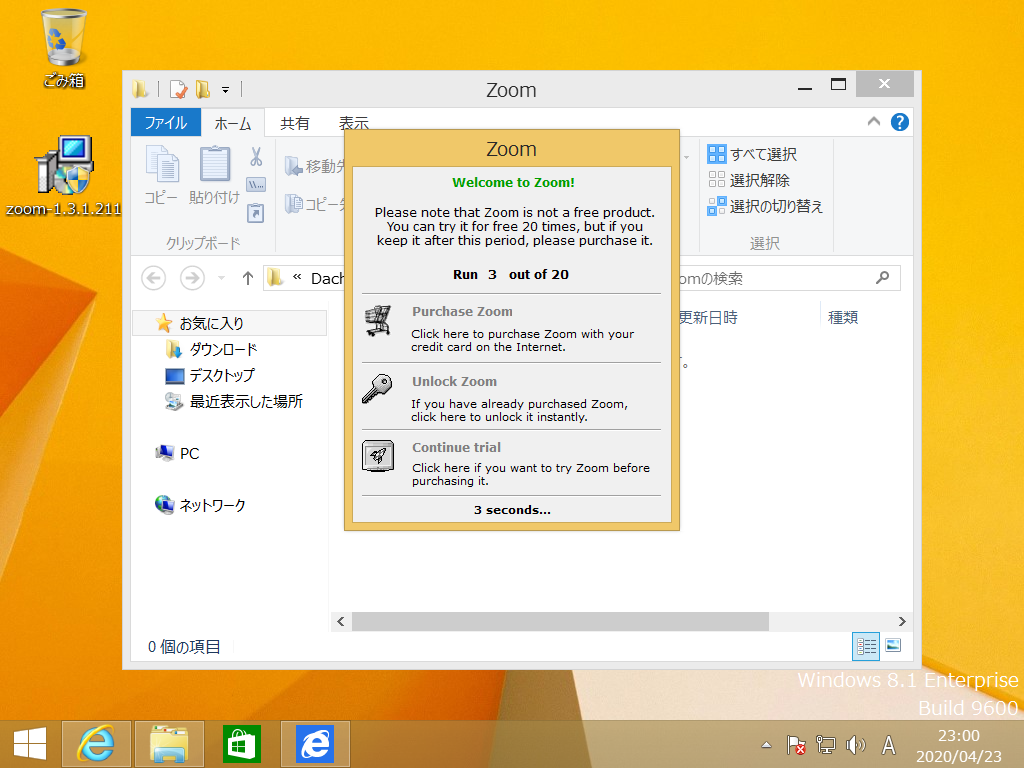Image resolution: width=1024 pixels, height=768 pixels.
Task: Click the Explorer window folder icon in title bar
Action: pos(140,89)
